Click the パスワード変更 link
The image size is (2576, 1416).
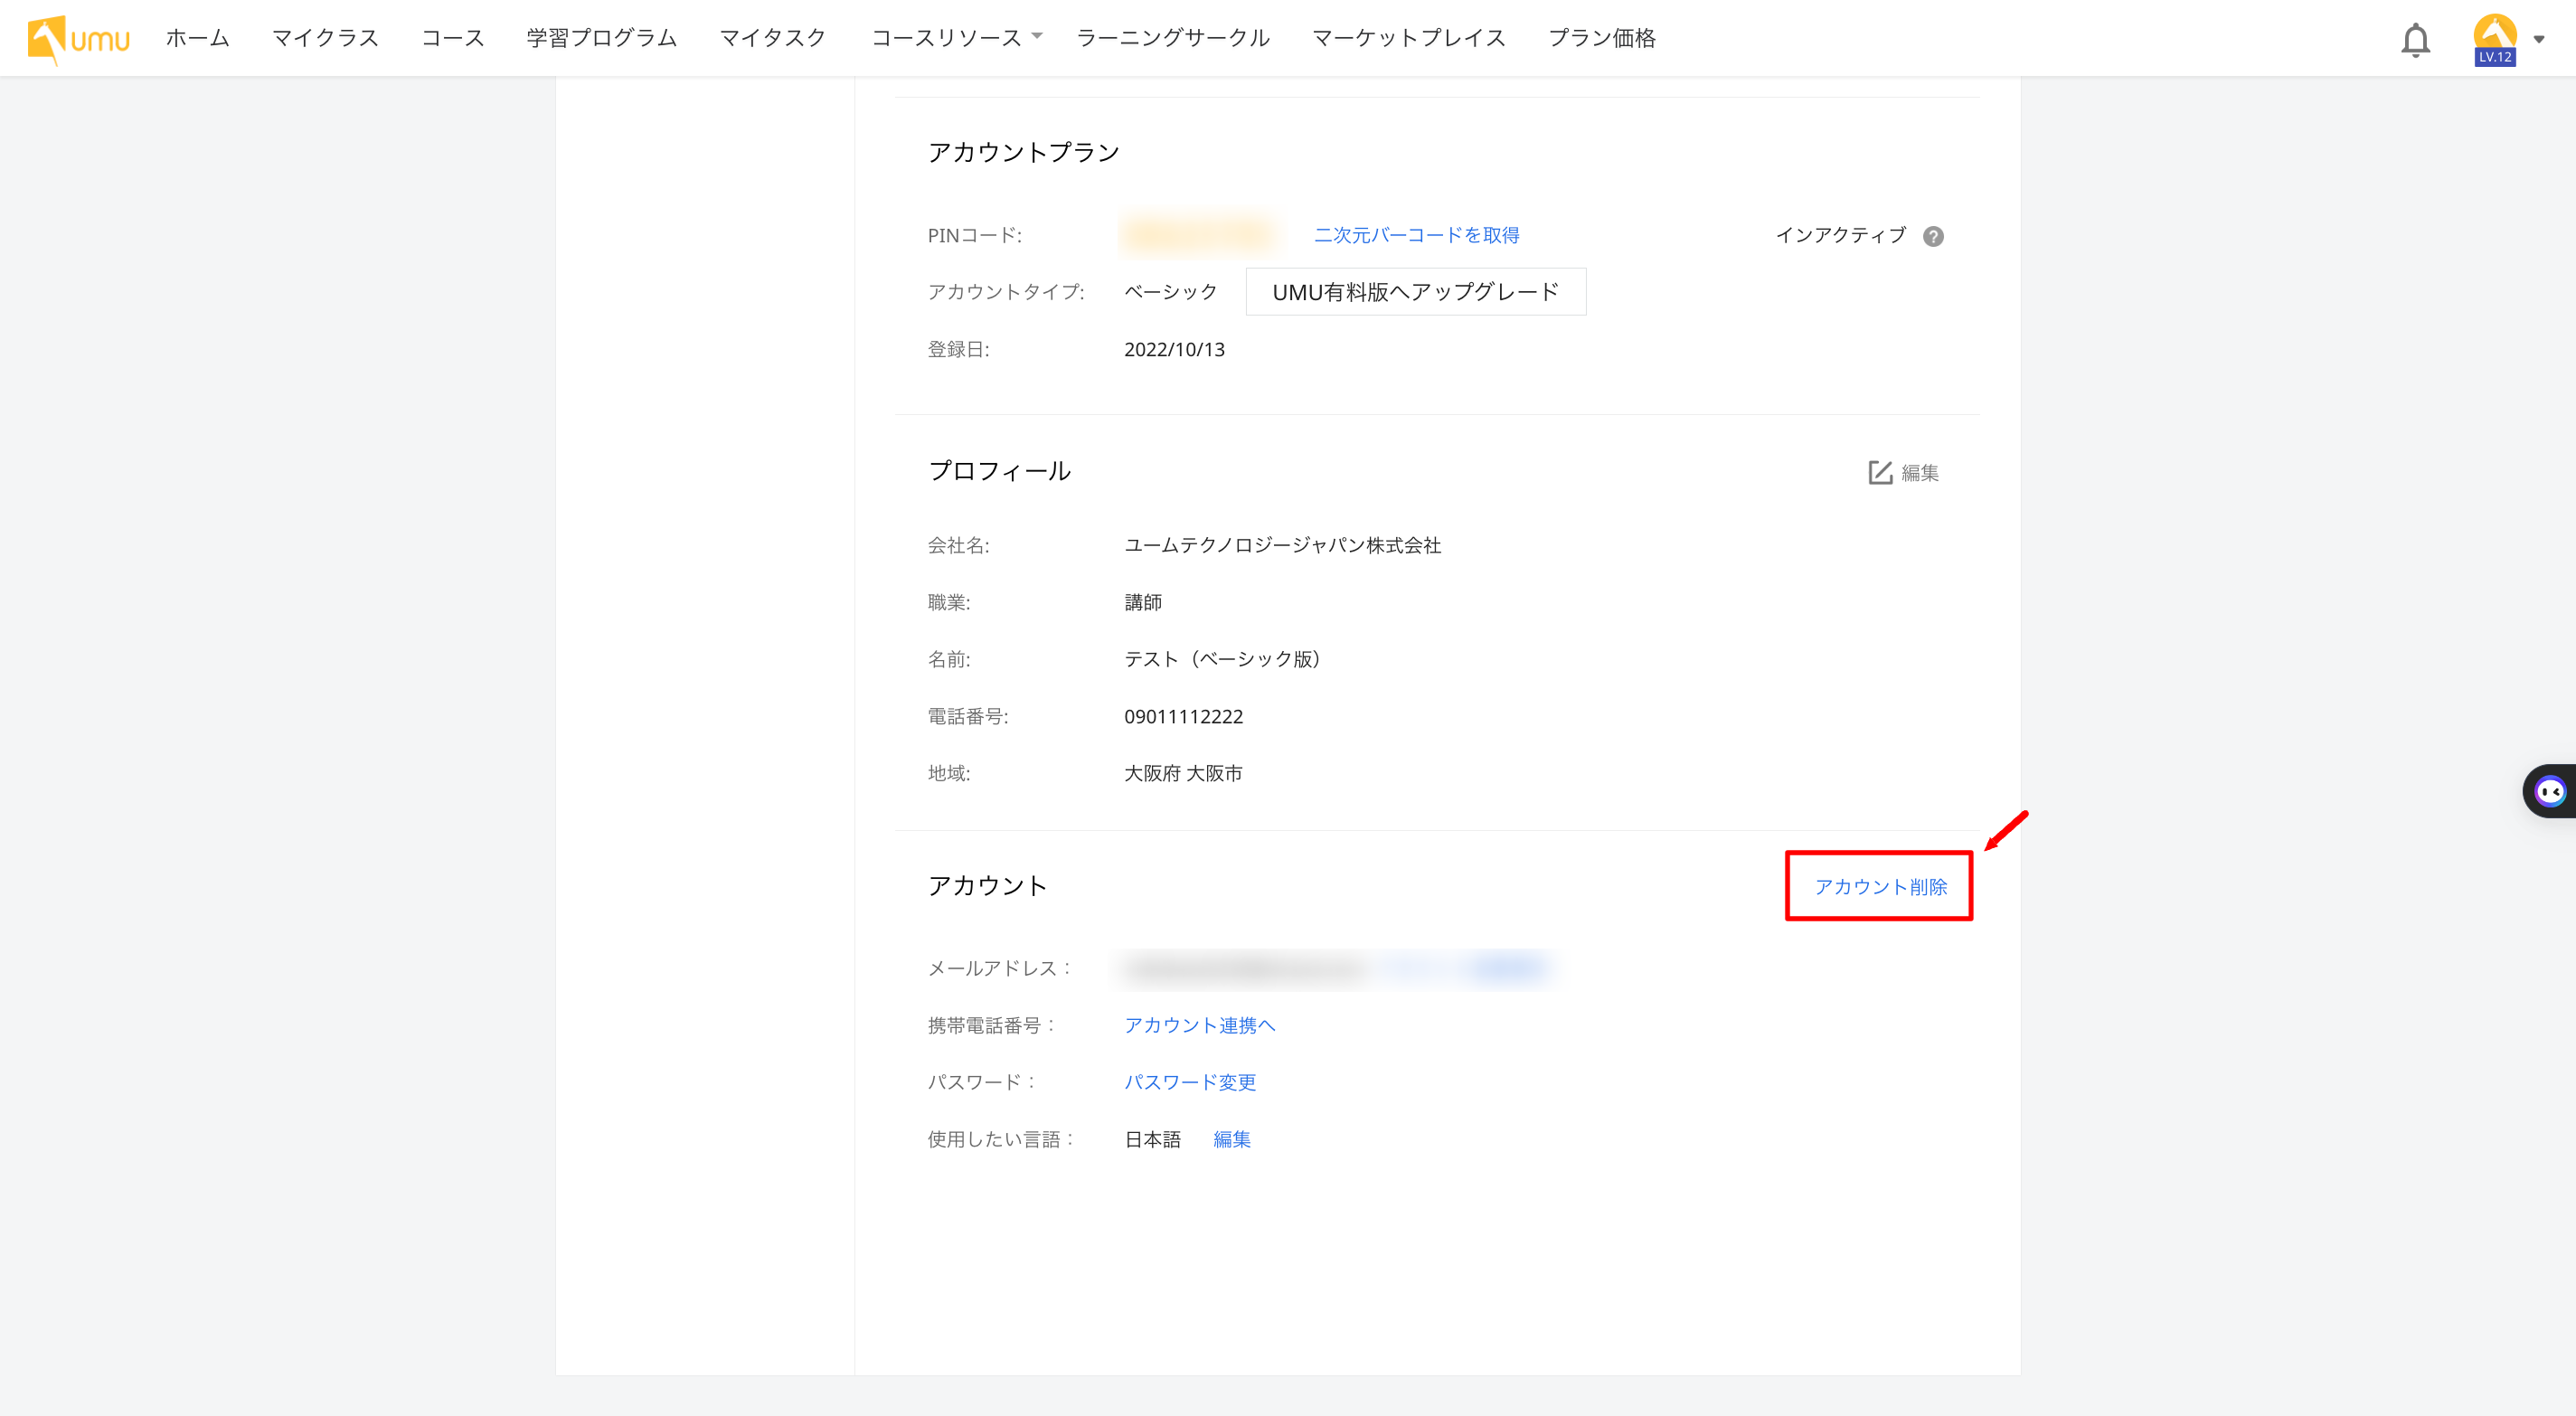(x=1189, y=1082)
